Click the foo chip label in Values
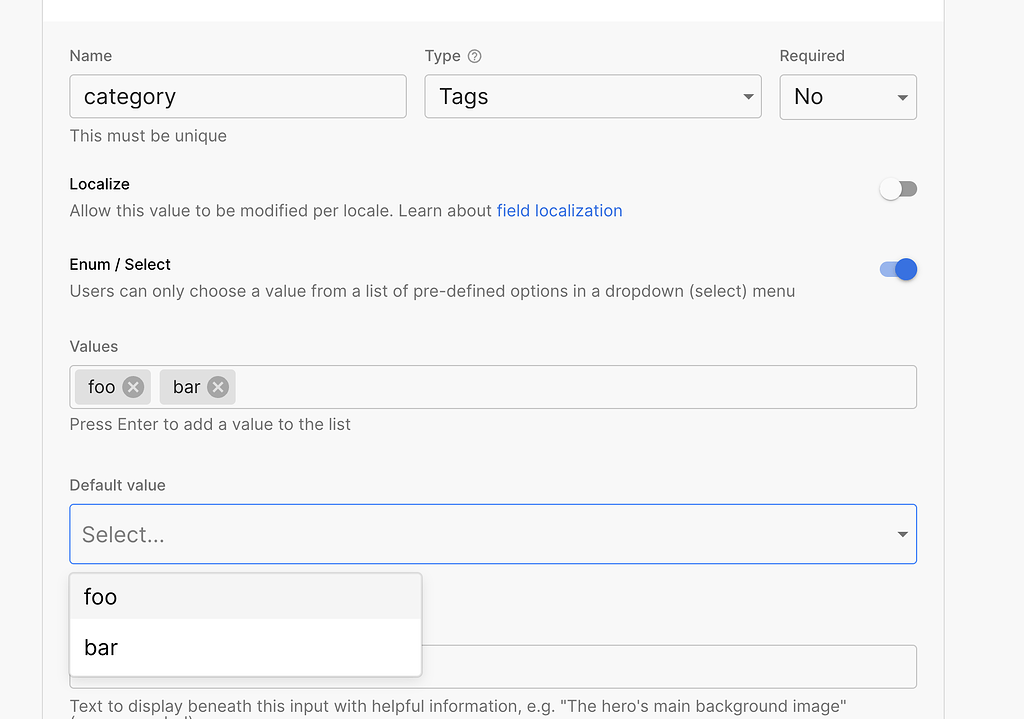Screen dimensions: 1024x719 pyautogui.click(x=102, y=387)
